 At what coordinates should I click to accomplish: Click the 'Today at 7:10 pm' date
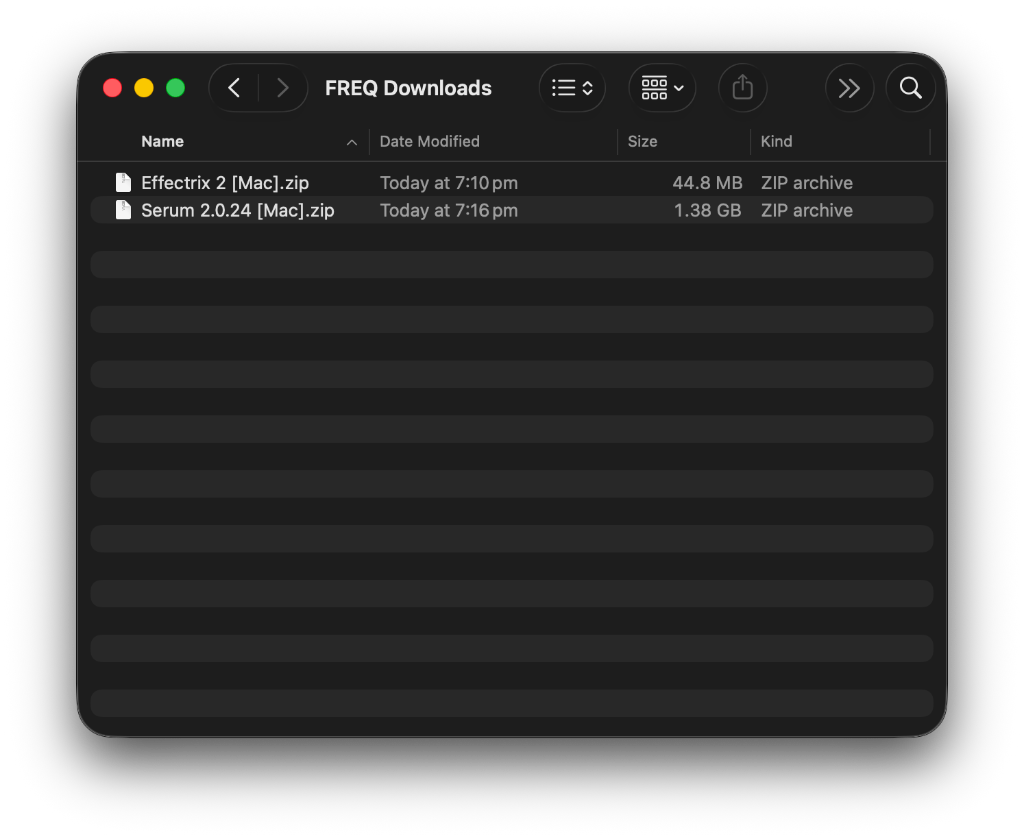(449, 183)
